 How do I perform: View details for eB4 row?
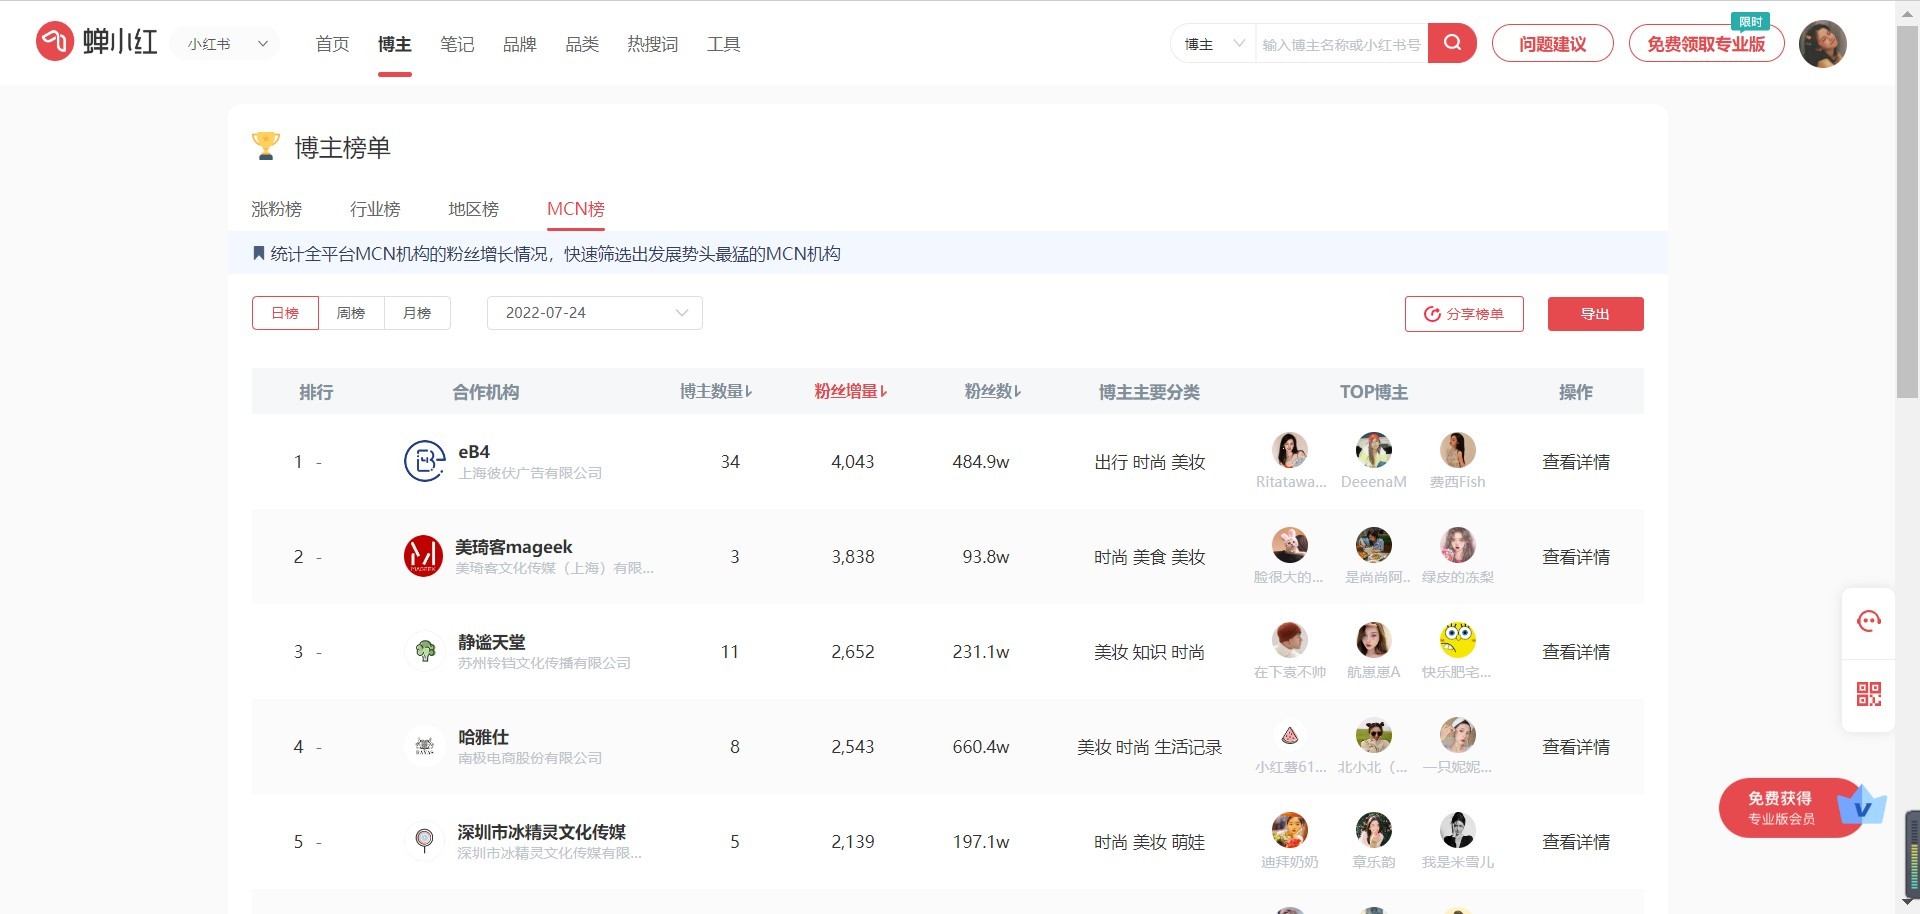(1576, 462)
